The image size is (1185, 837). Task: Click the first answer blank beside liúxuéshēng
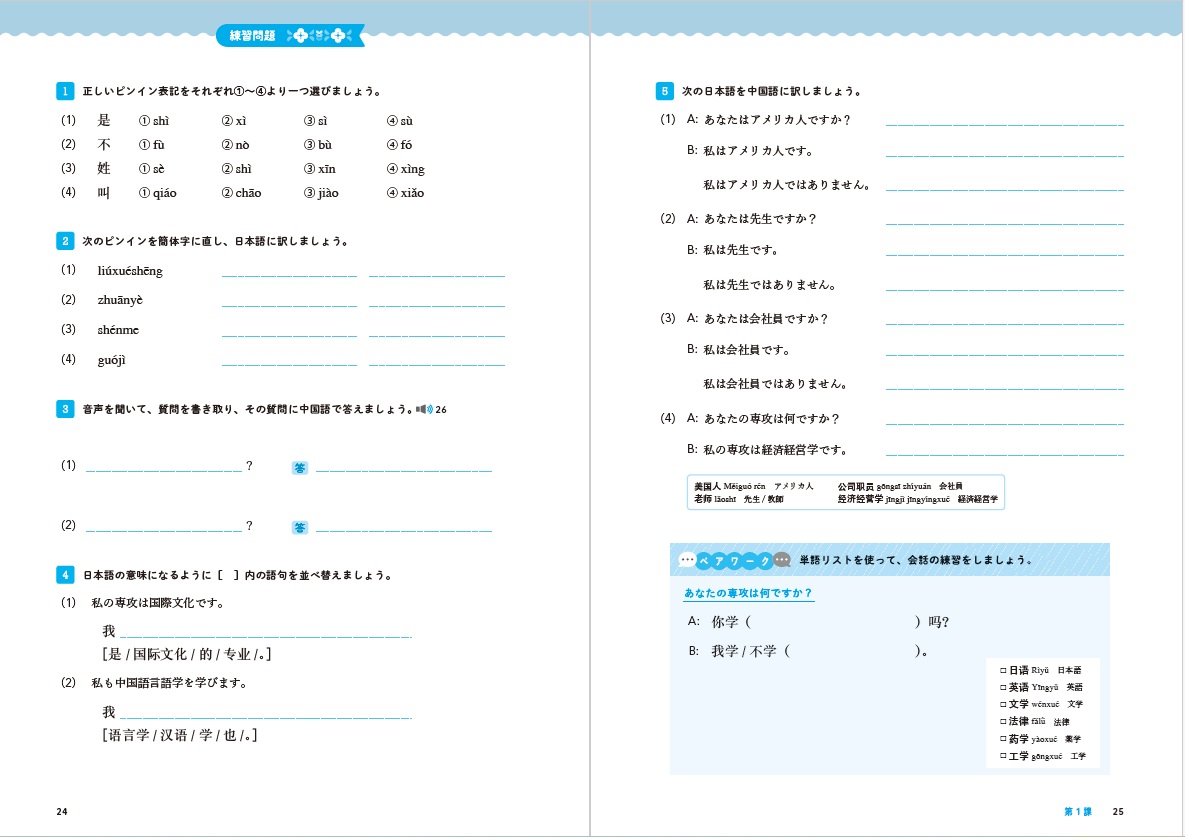pos(289,273)
